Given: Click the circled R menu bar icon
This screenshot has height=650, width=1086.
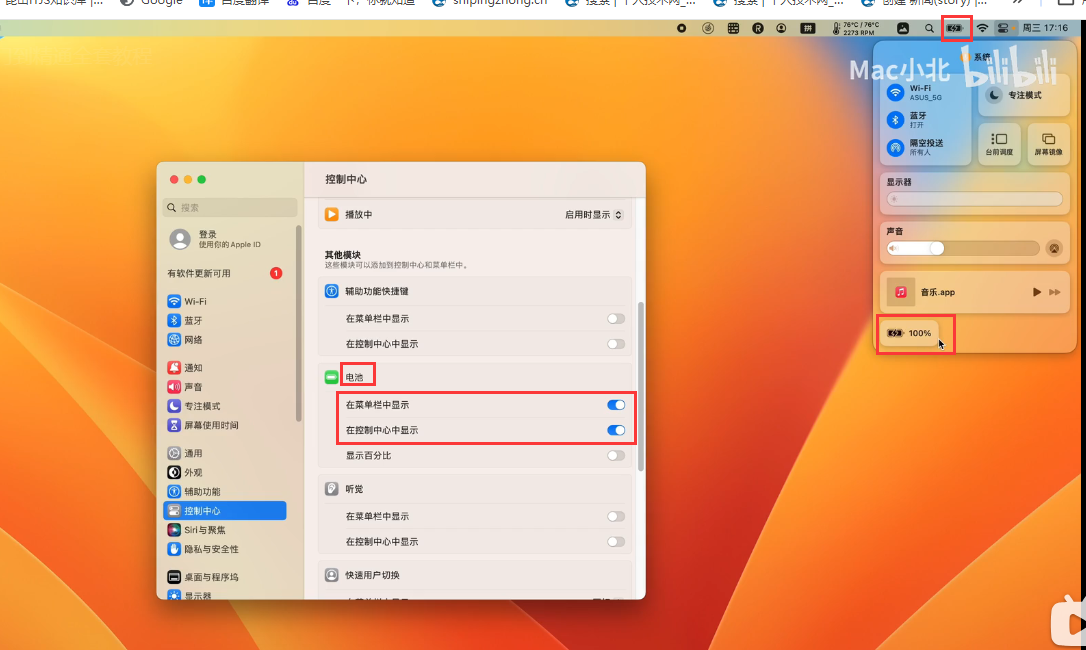Looking at the screenshot, I should click(x=758, y=28).
